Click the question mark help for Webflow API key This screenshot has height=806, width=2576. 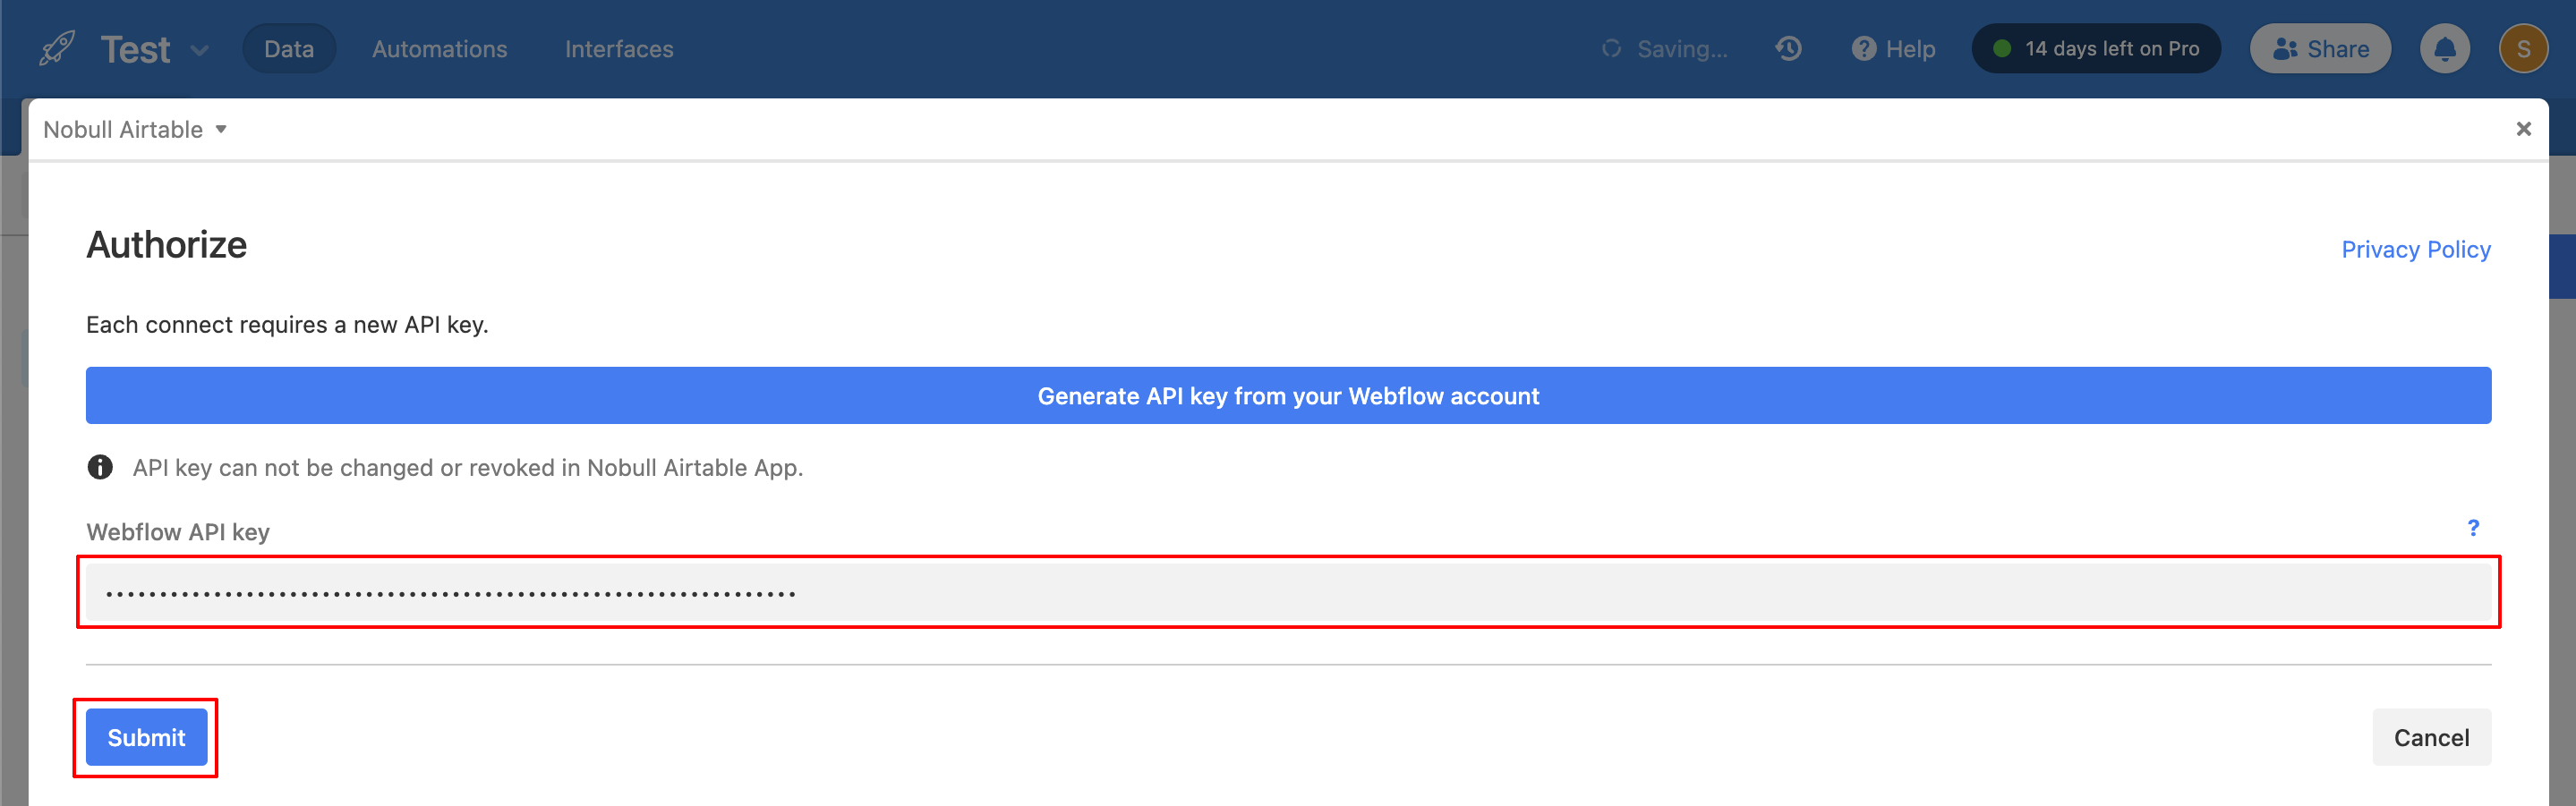tap(2472, 528)
